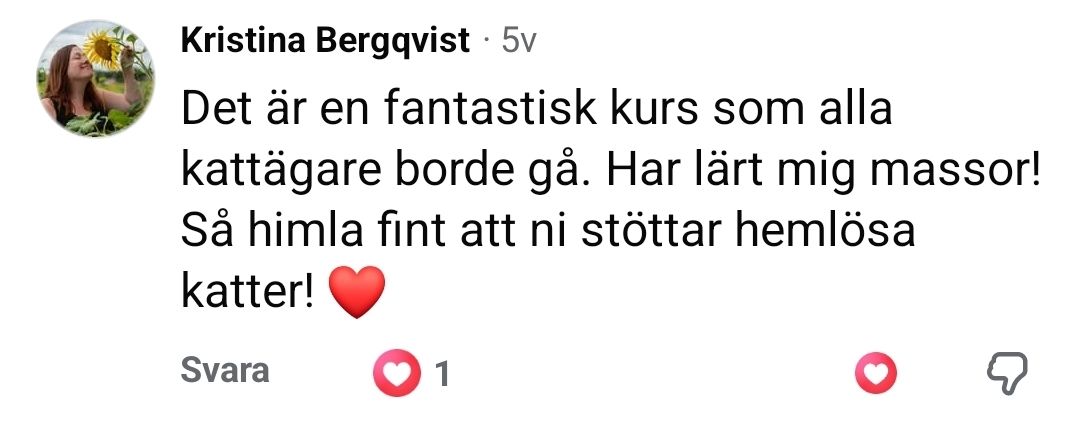This screenshot has height=422, width=1080.
Task: Click the red heart emoji after "katter!"
Action: click(x=356, y=292)
